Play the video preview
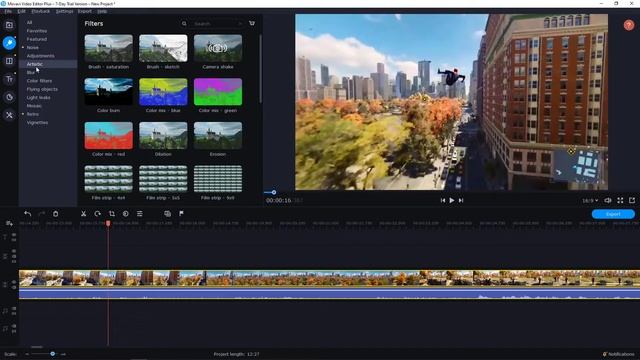The width and height of the screenshot is (640, 360). (451, 200)
